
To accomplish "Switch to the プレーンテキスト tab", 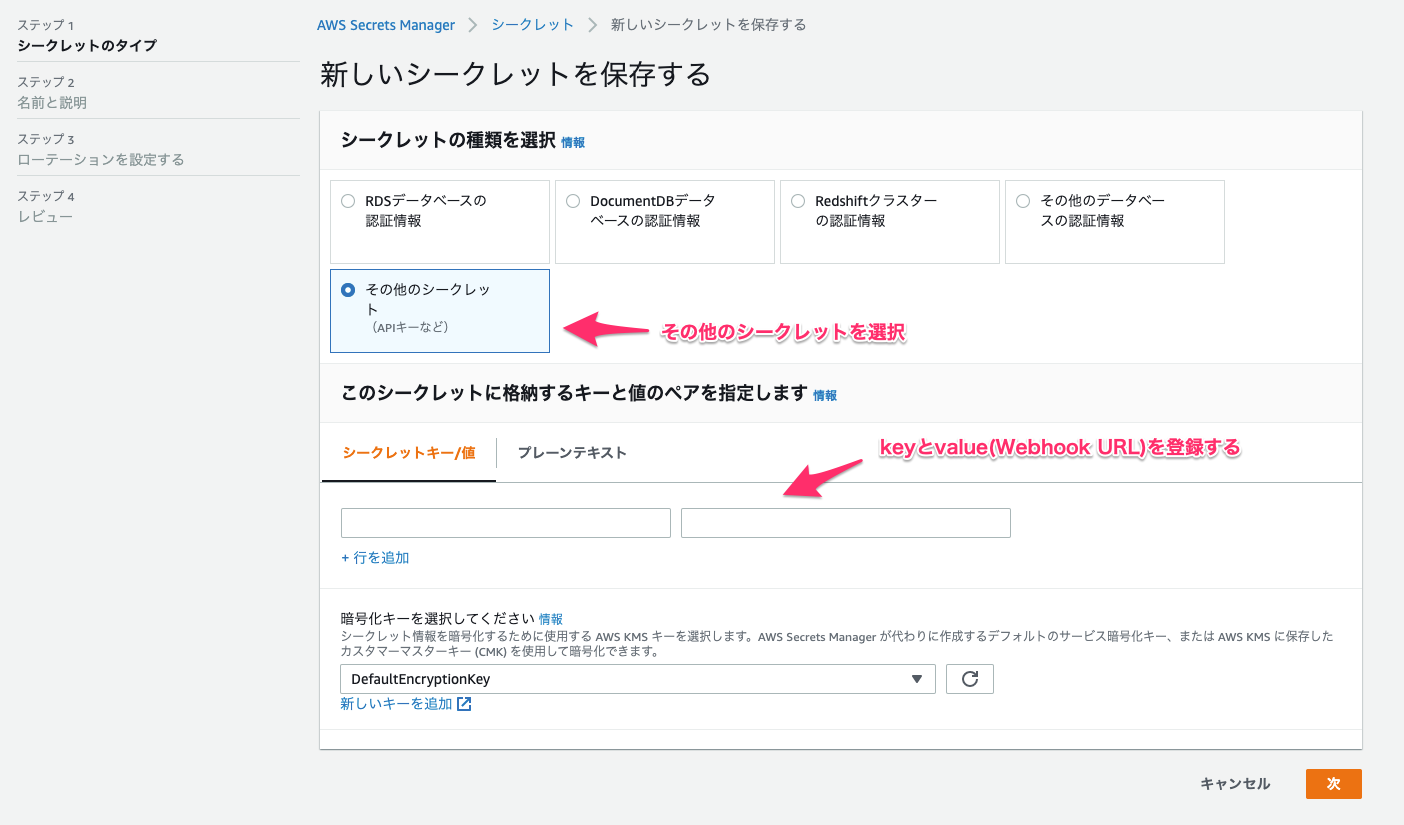I will pyautogui.click(x=572, y=453).
